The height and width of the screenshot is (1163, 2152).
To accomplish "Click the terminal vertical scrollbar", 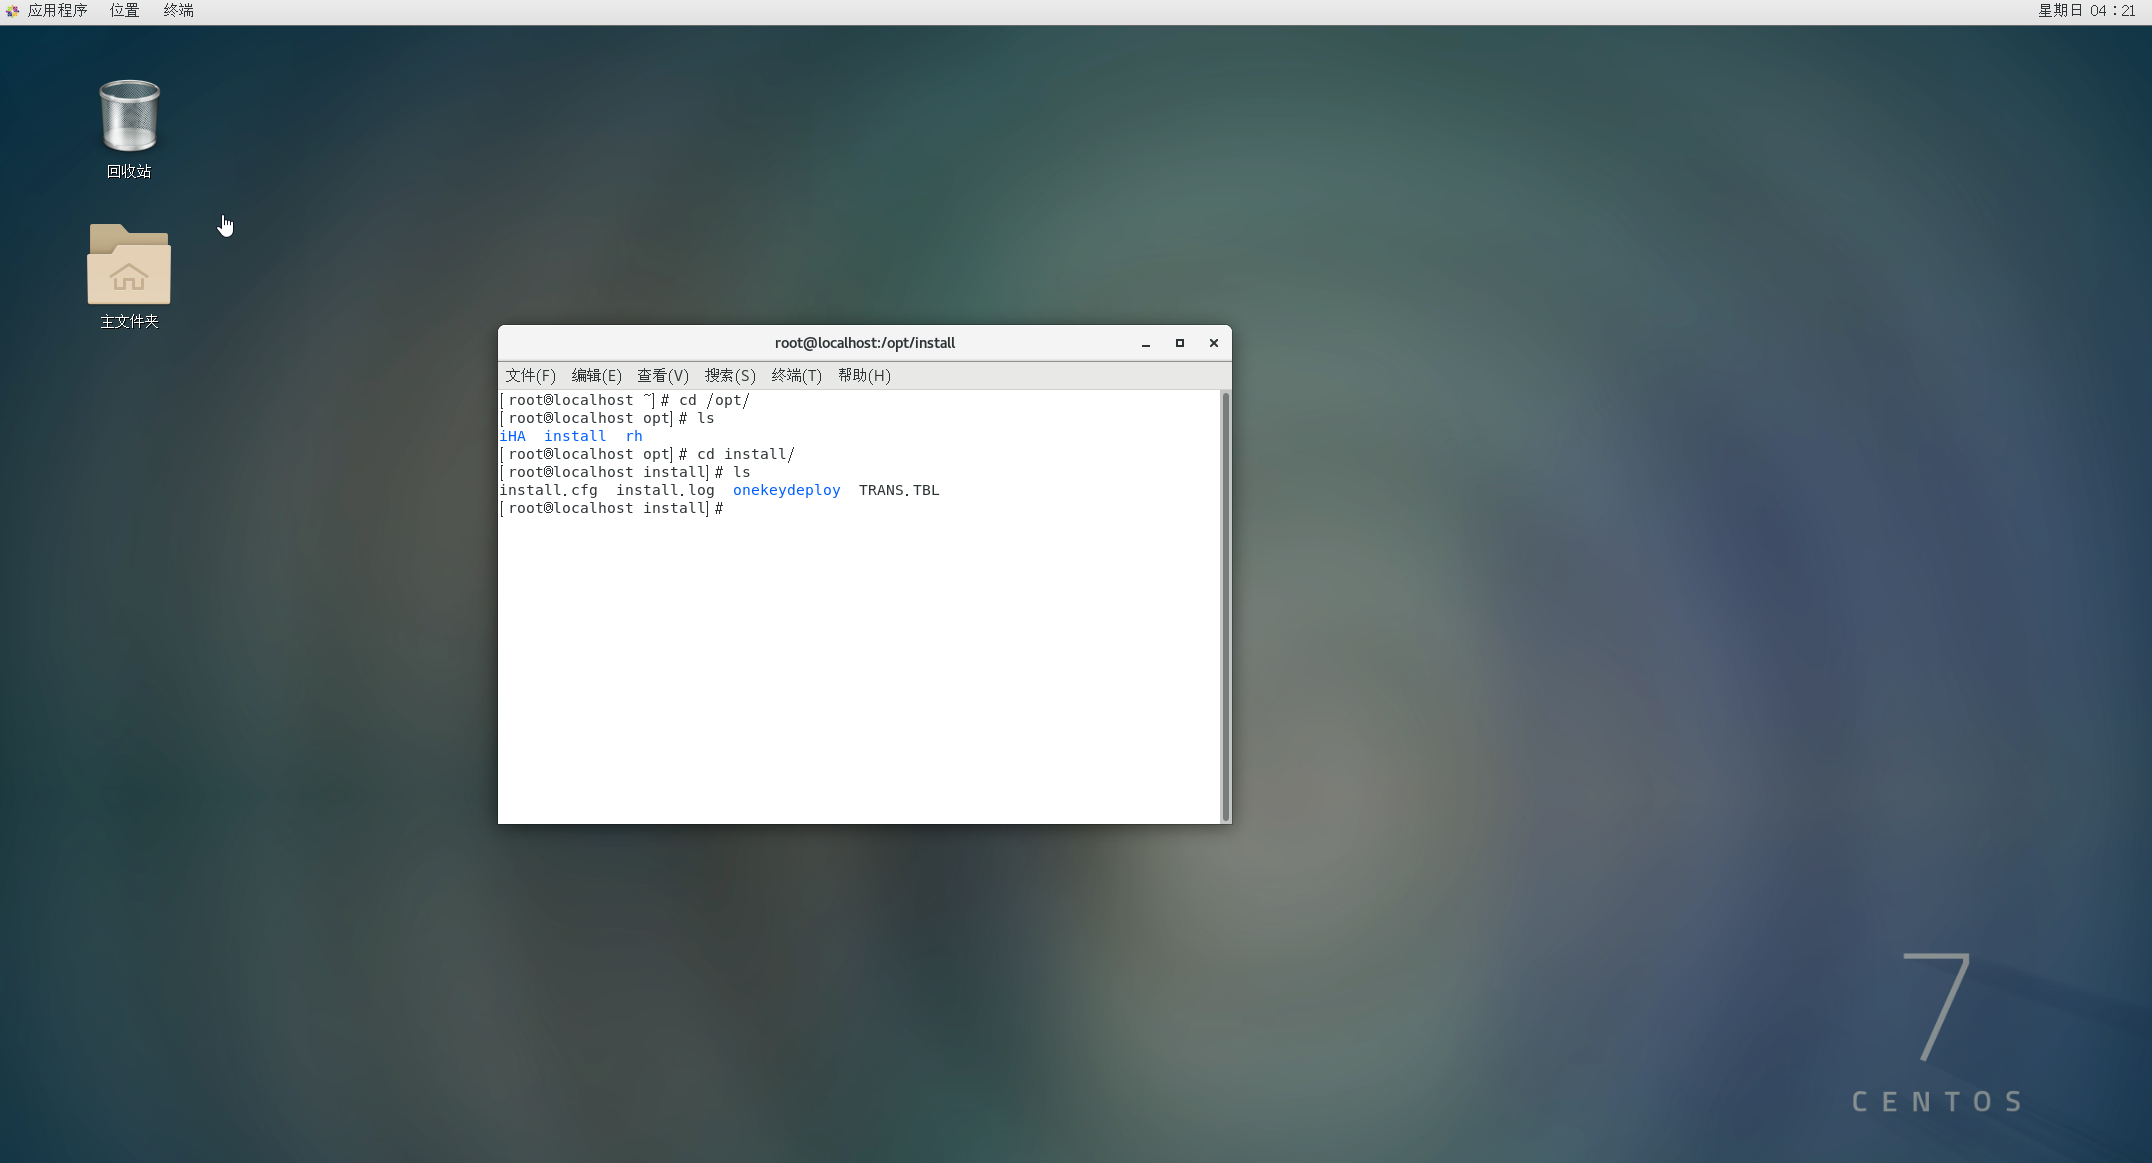I will [x=1225, y=606].
